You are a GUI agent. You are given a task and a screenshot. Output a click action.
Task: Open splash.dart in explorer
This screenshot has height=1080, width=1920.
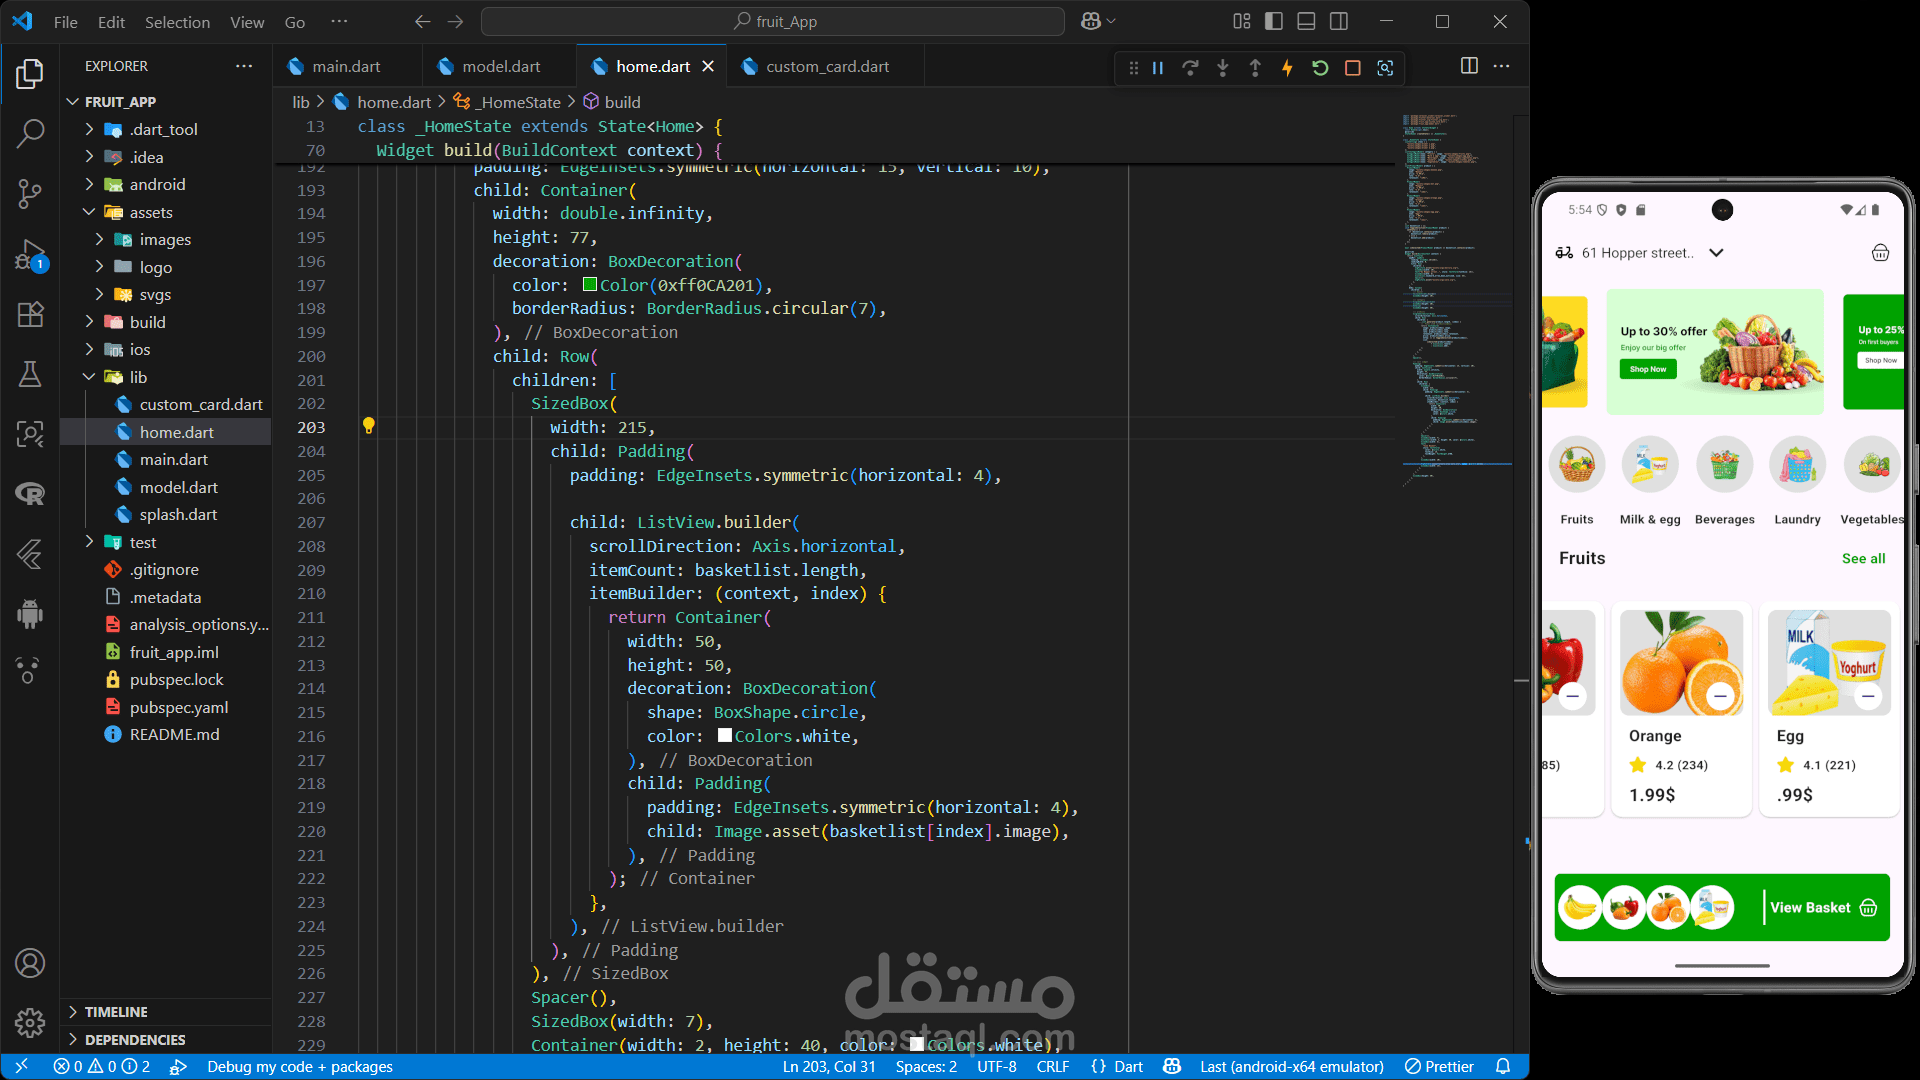(178, 514)
